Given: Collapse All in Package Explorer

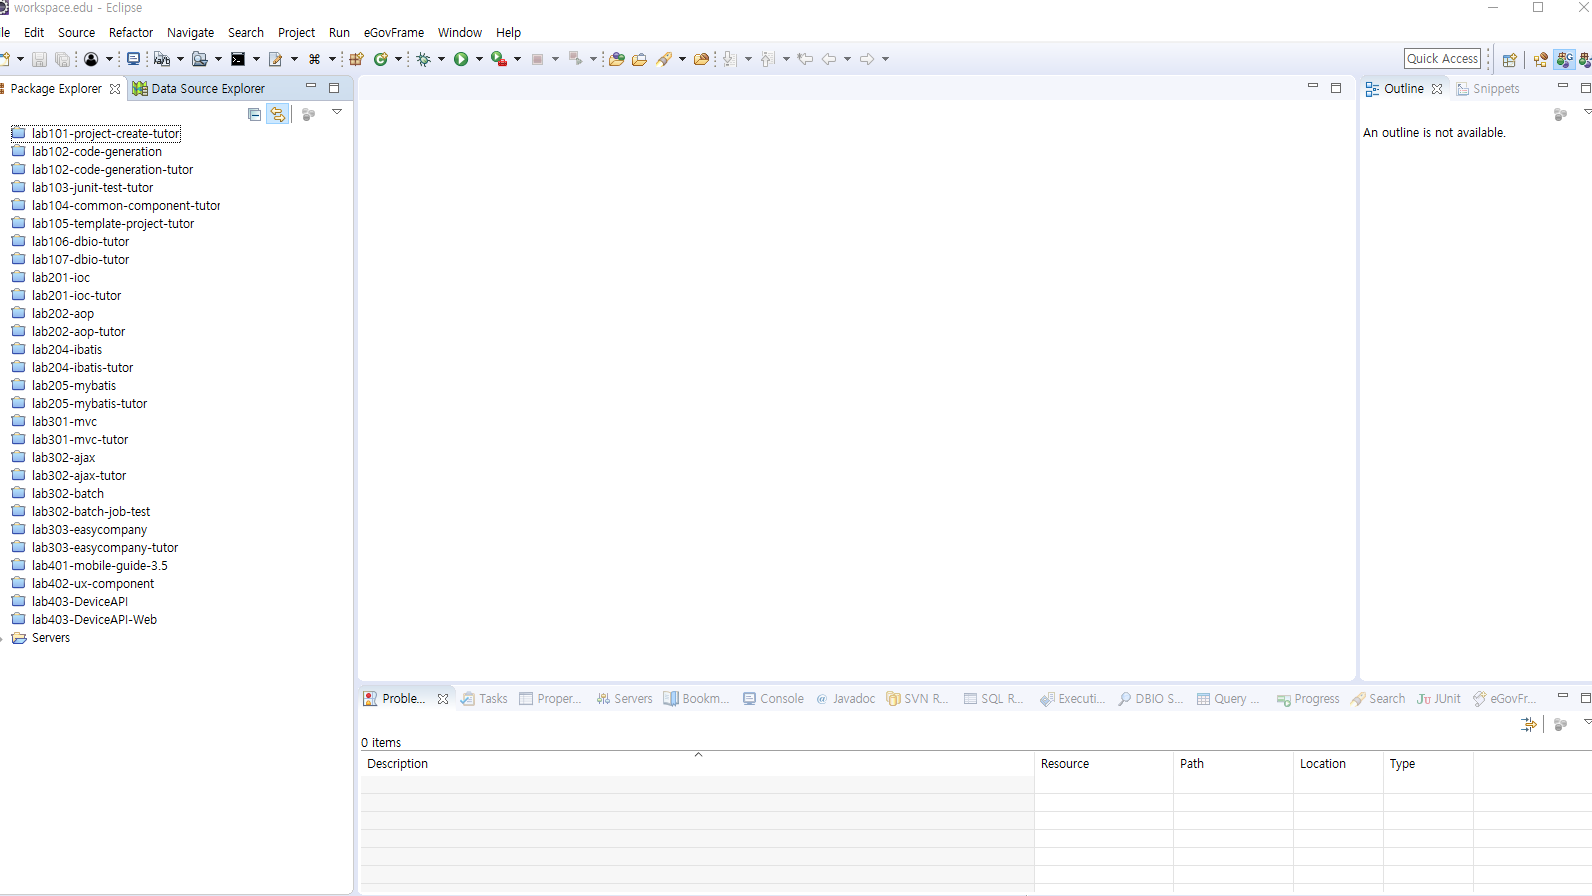Looking at the screenshot, I should pyautogui.click(x=254, y=115).
